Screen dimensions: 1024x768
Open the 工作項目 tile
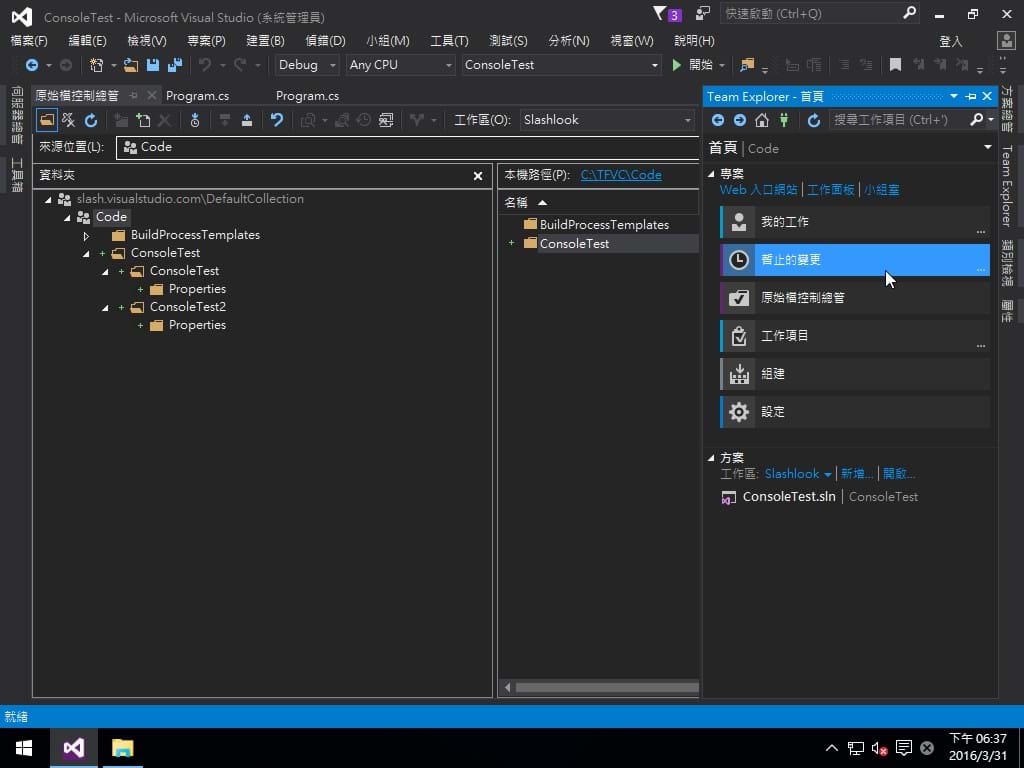[855, 336]
